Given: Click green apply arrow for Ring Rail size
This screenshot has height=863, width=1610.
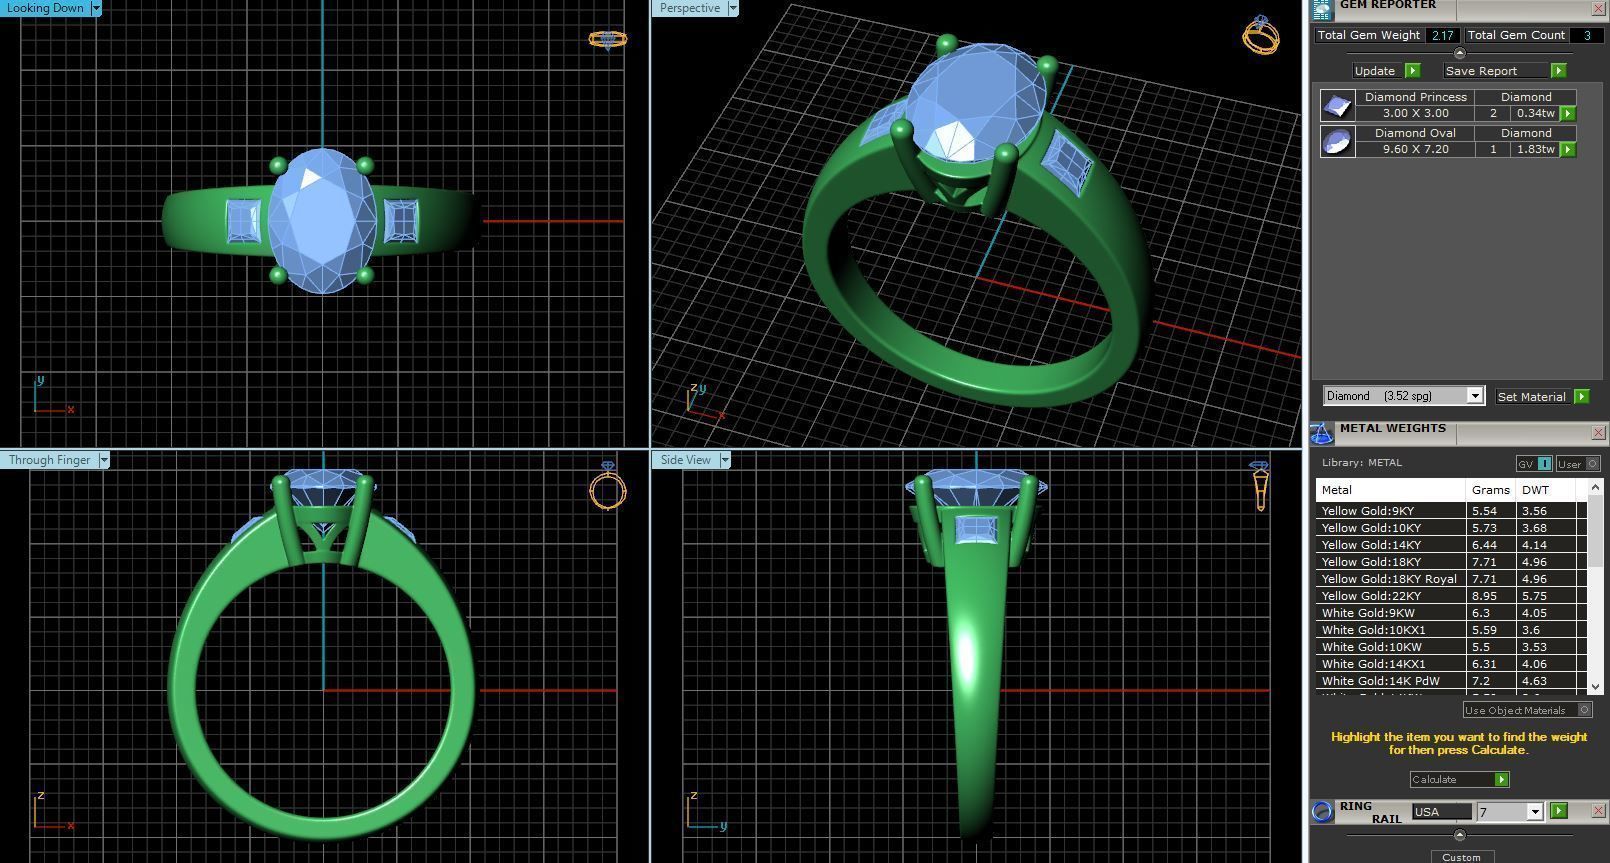Looking at the screenshot, I should (1558, 811).
